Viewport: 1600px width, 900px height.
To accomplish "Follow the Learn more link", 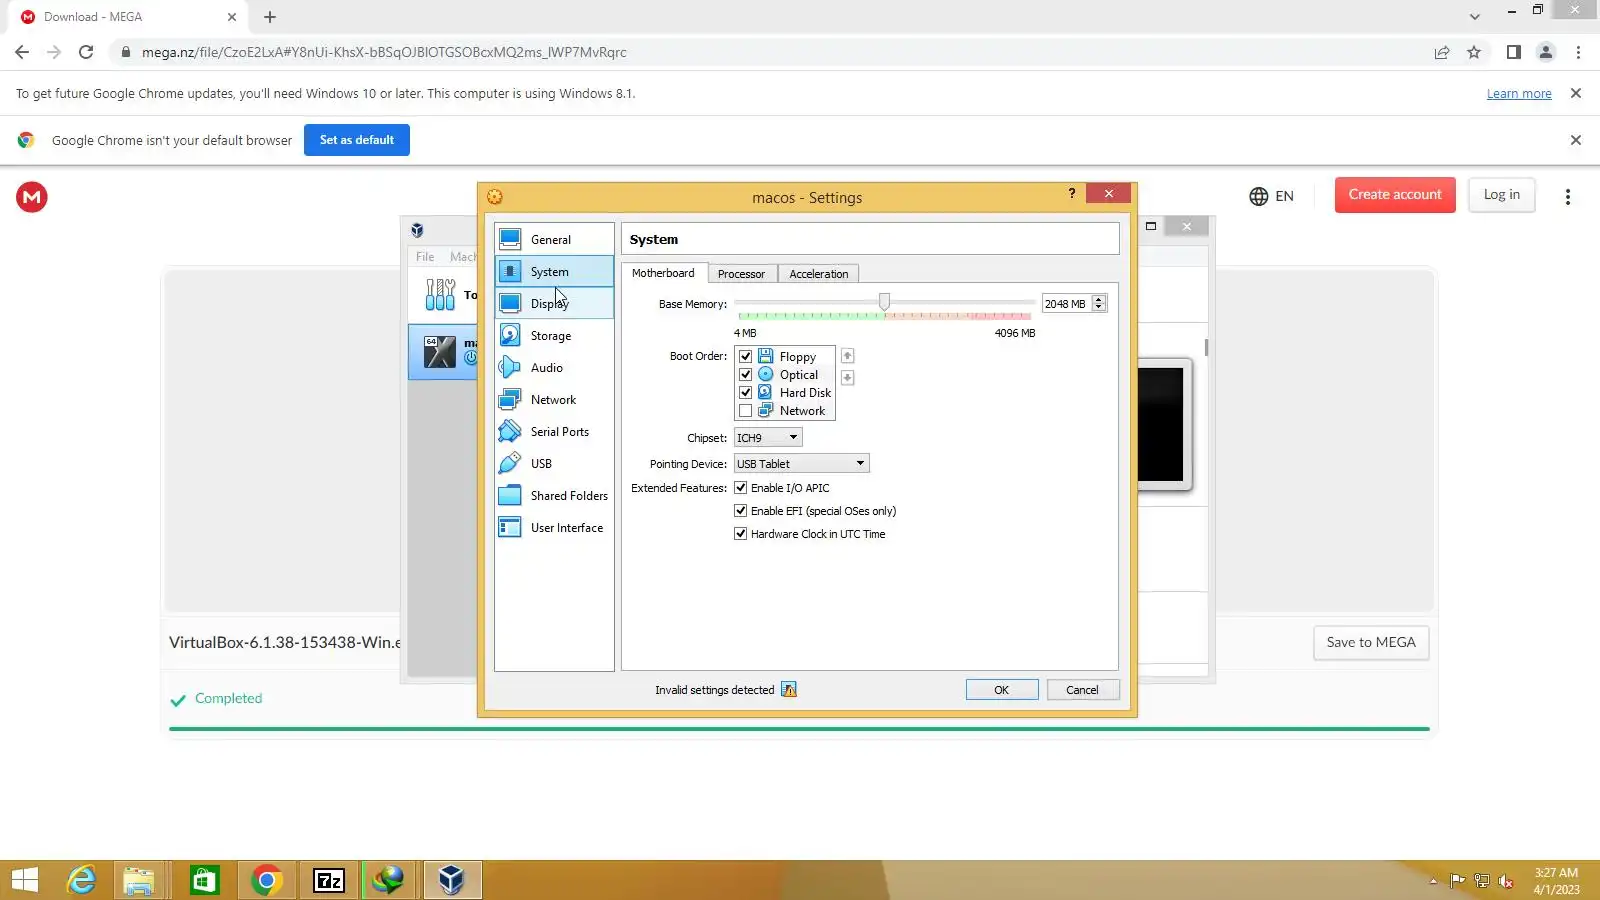I will click(1519, 93).
